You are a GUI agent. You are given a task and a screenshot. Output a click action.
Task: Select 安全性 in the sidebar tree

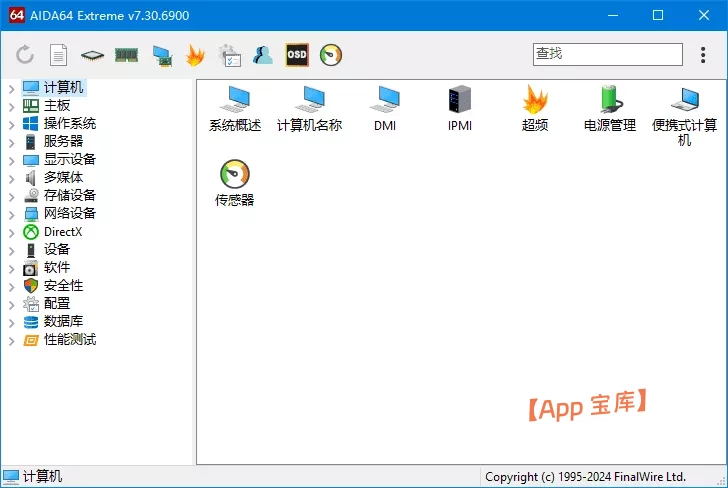[53, 286]
